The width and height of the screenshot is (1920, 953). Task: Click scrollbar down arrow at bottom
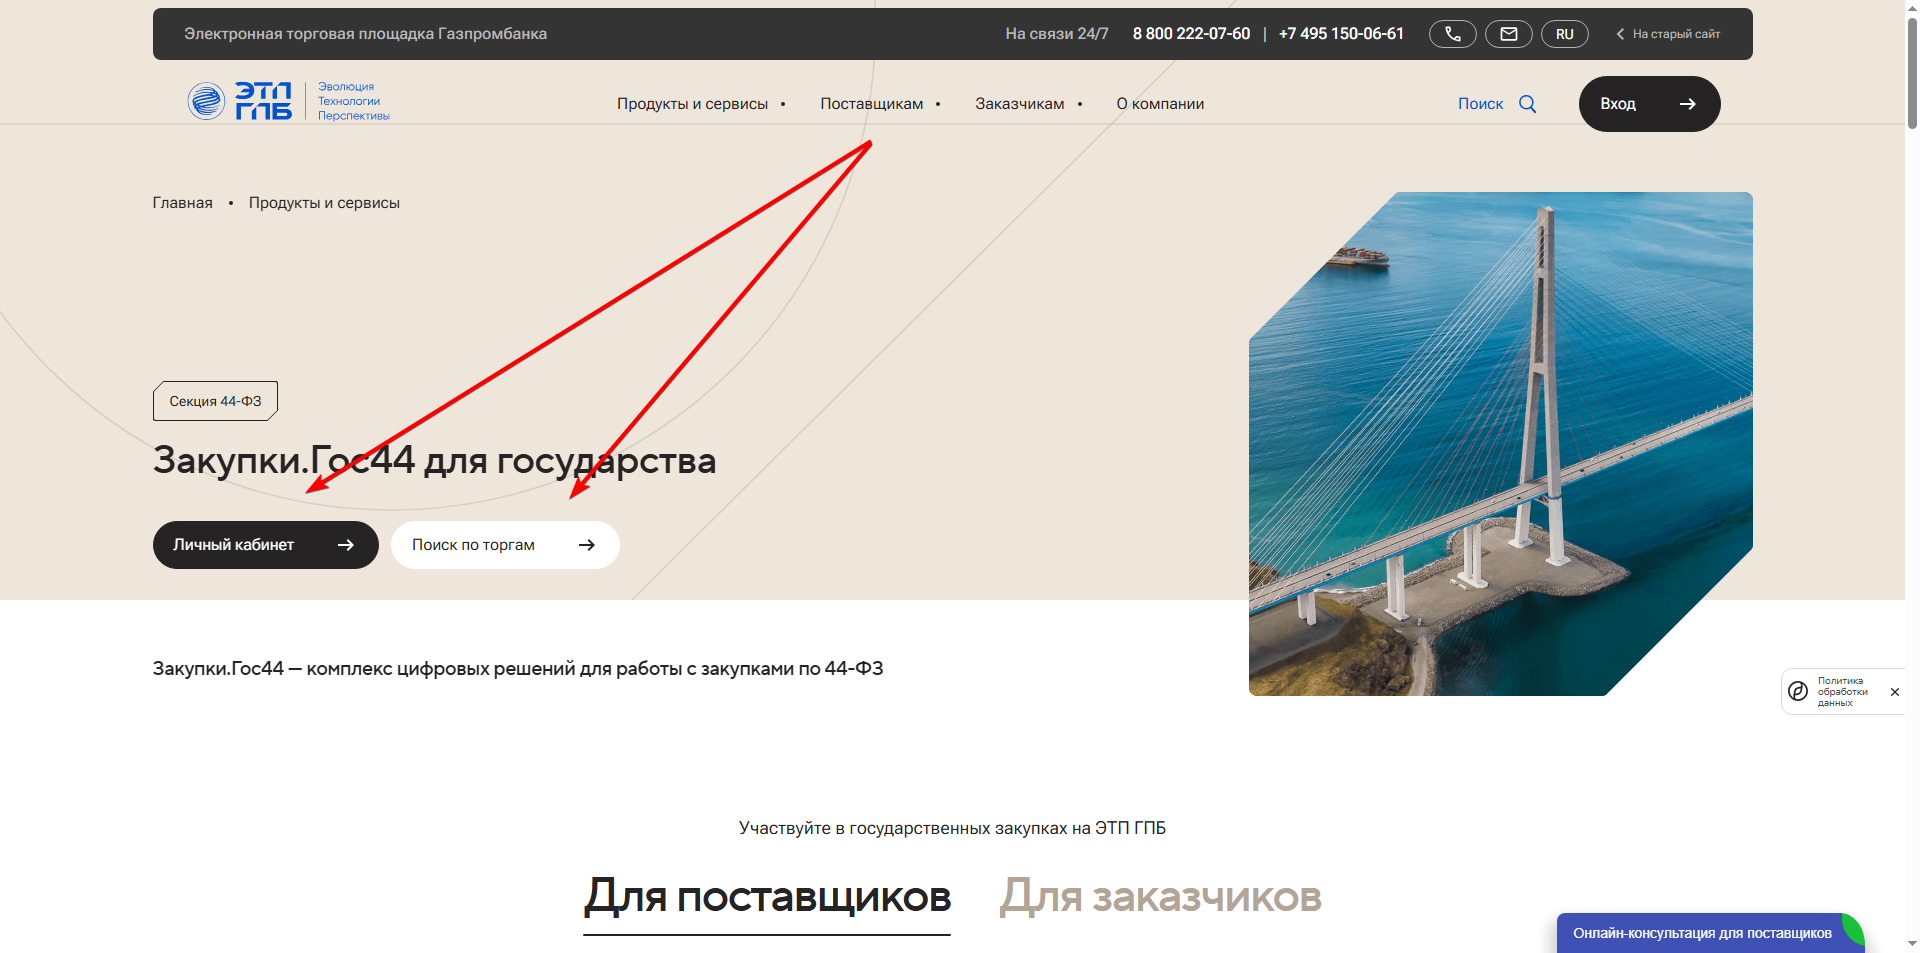[1912, 944]
